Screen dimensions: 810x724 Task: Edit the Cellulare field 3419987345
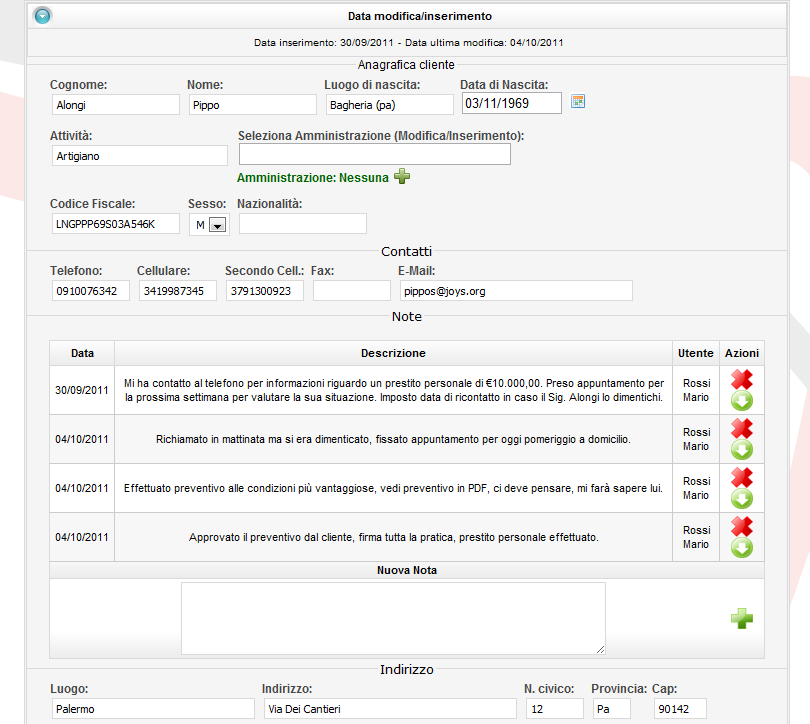coord(178,291)
